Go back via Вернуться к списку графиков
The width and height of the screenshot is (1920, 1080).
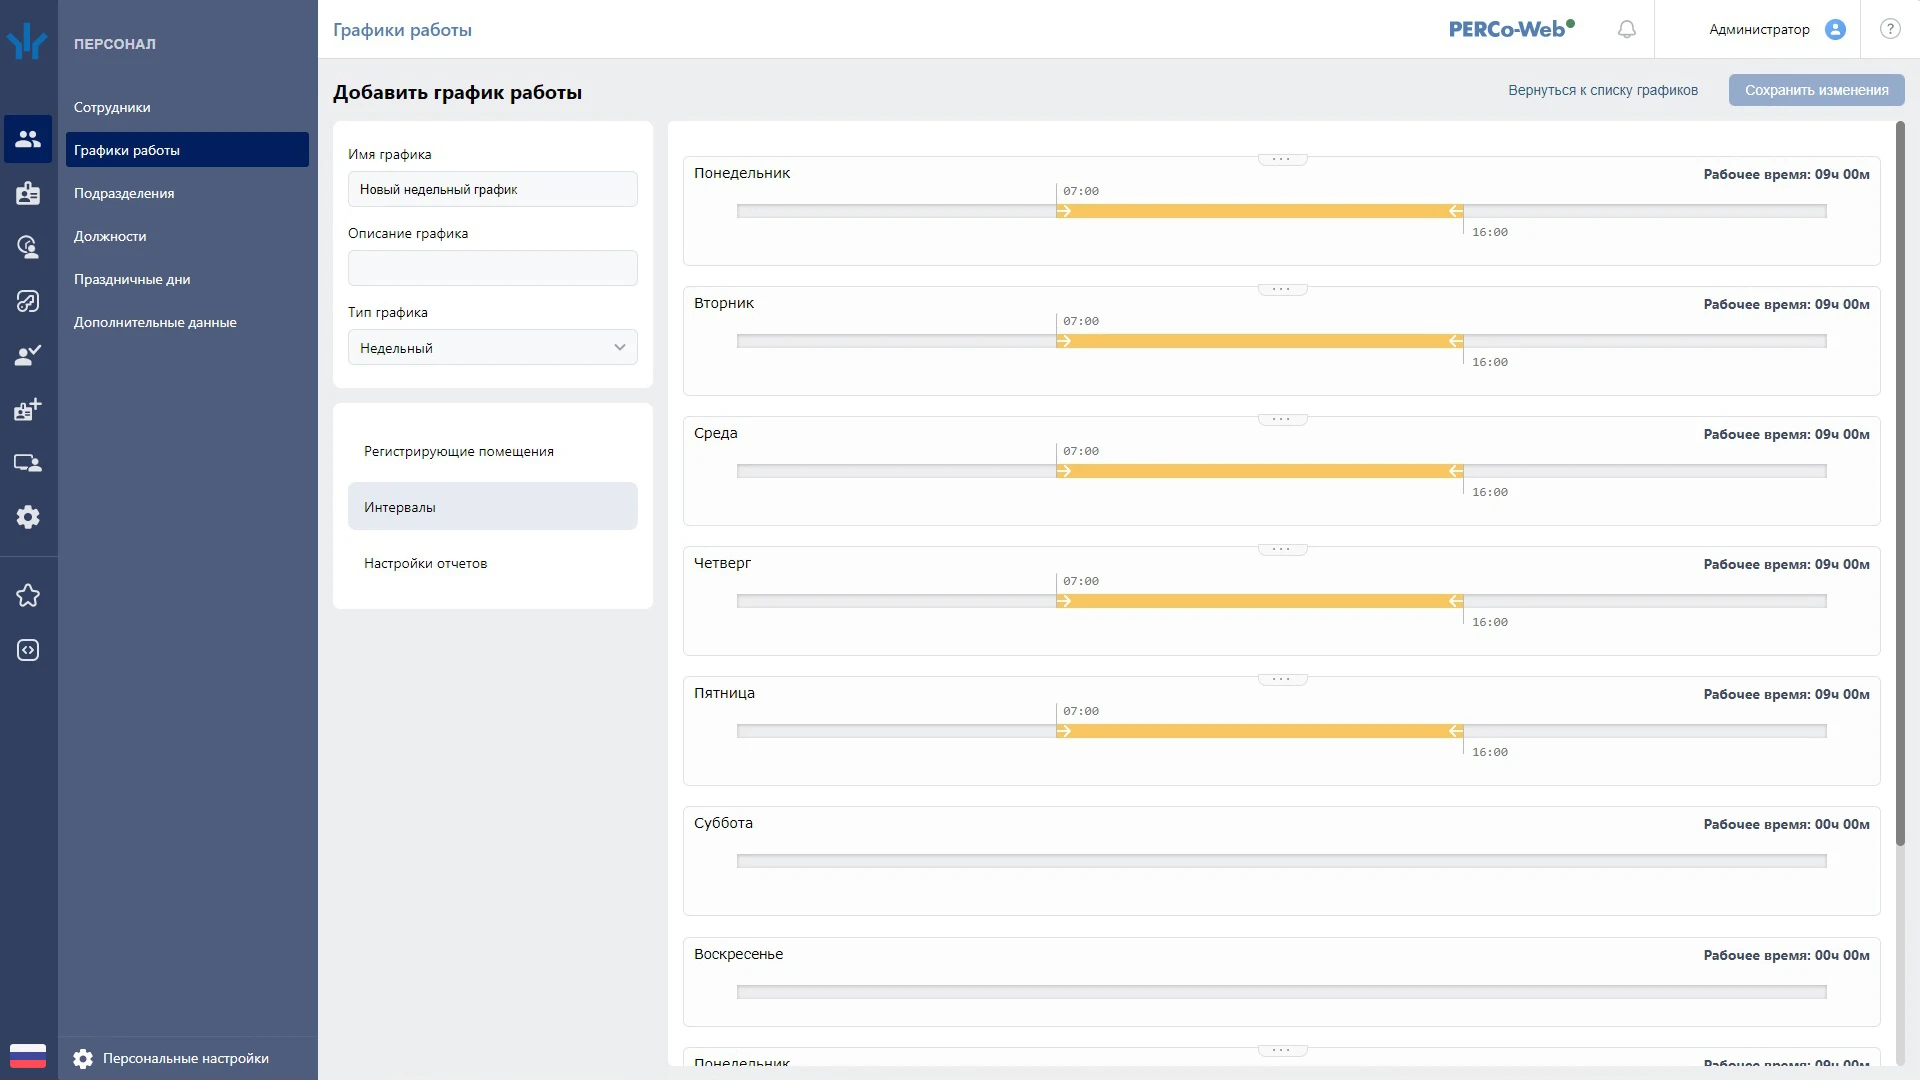click(x=1602, y=90)
